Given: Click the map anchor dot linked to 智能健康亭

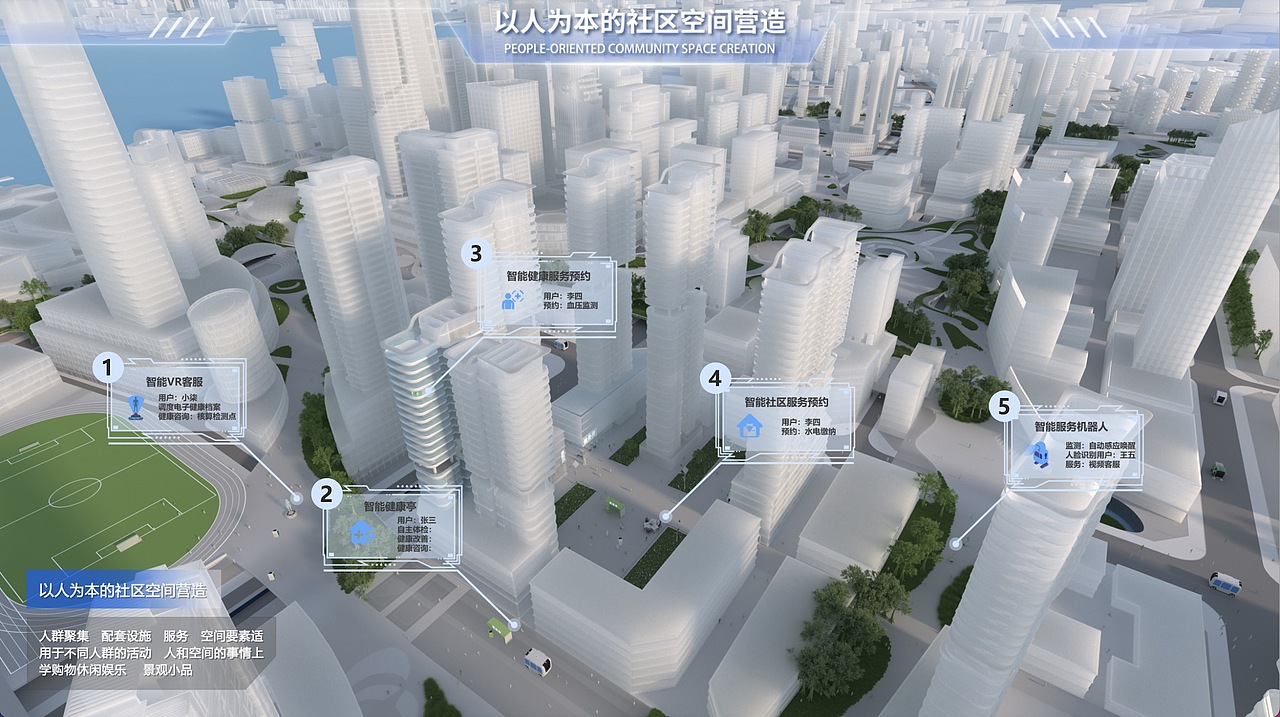Looking at the screenshot, I should pyautogui.click(x=514, y=624).
